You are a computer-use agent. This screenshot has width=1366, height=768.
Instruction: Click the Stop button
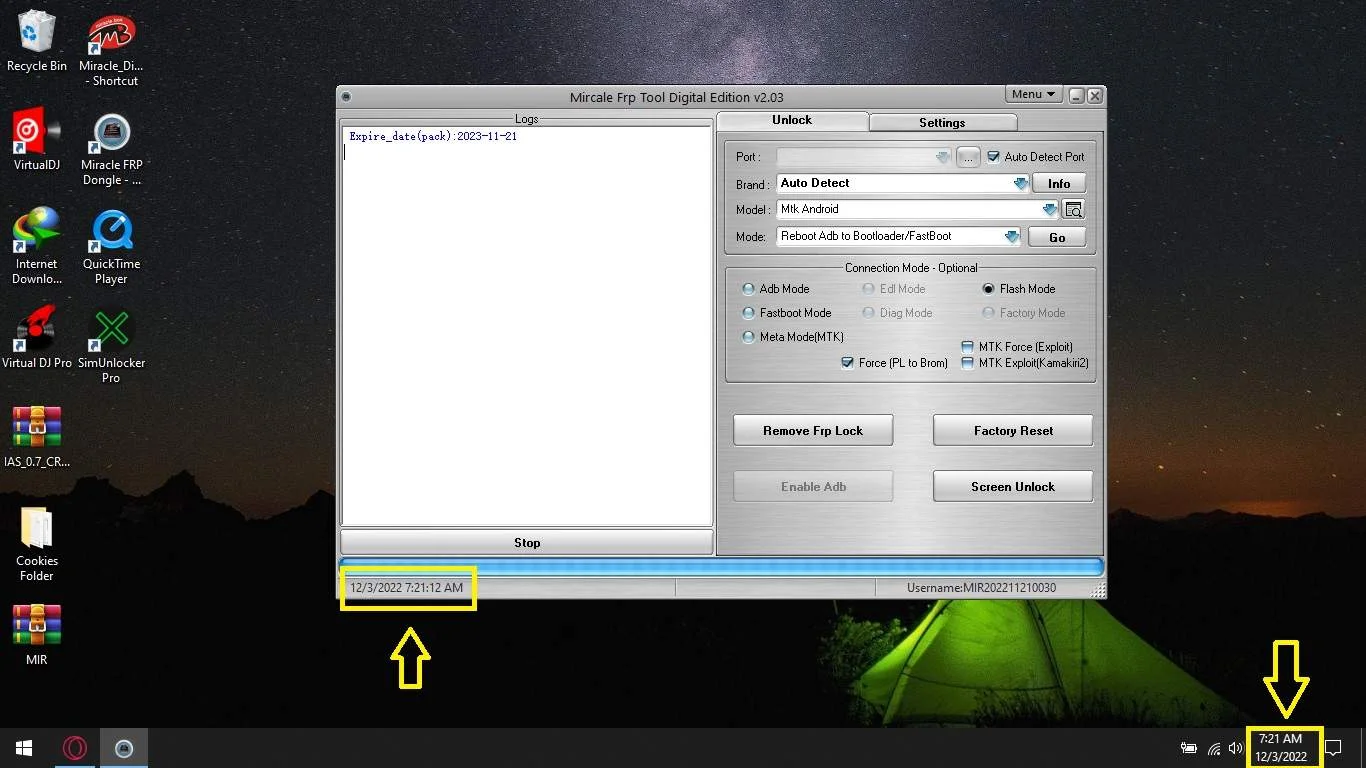click(x=527, y=543)
